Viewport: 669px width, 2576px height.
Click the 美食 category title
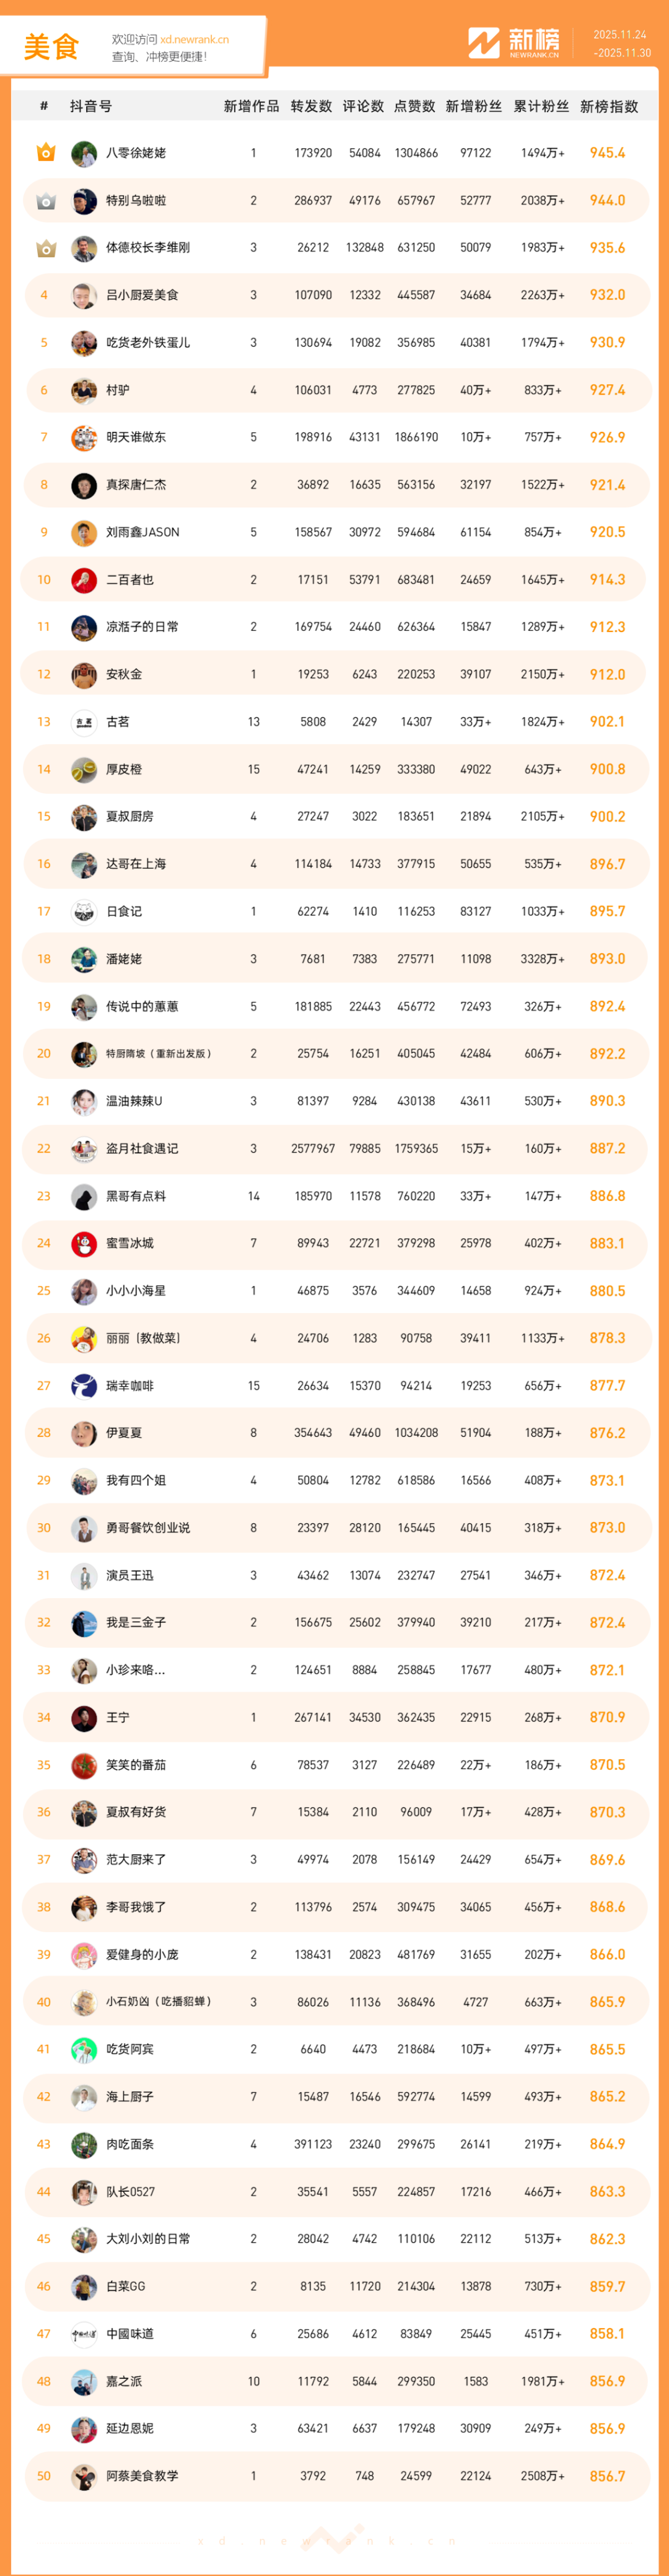[x=51, y=47]
